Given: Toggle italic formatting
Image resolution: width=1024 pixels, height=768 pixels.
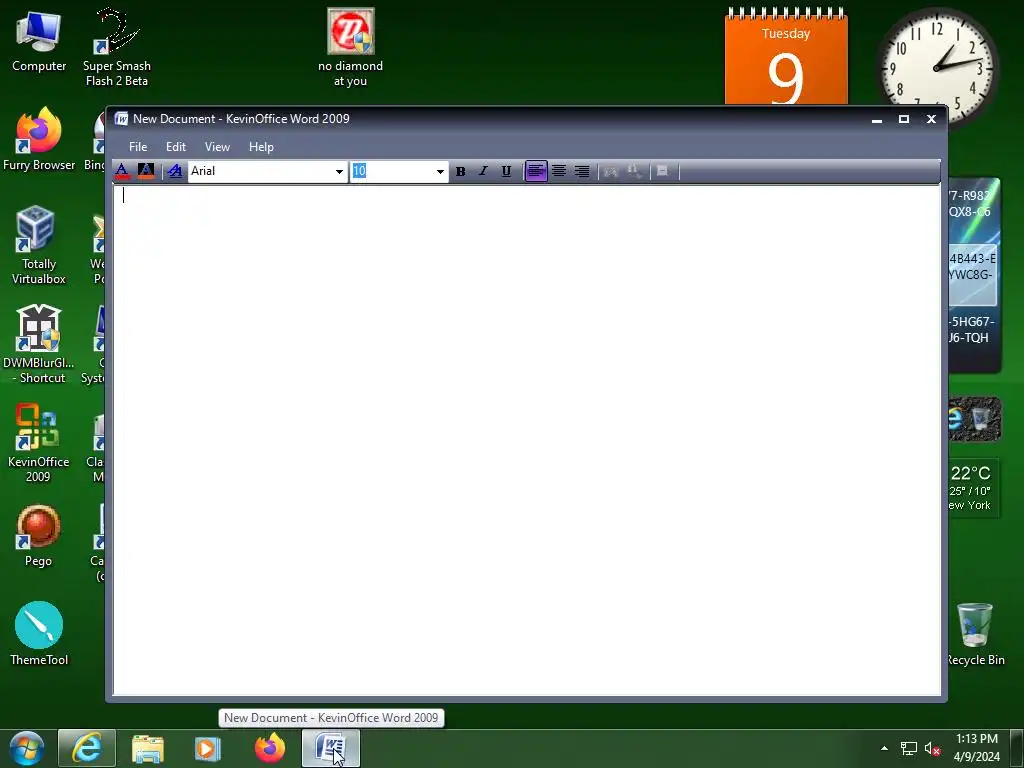Looking at the screenshot, I should (483, 171).
